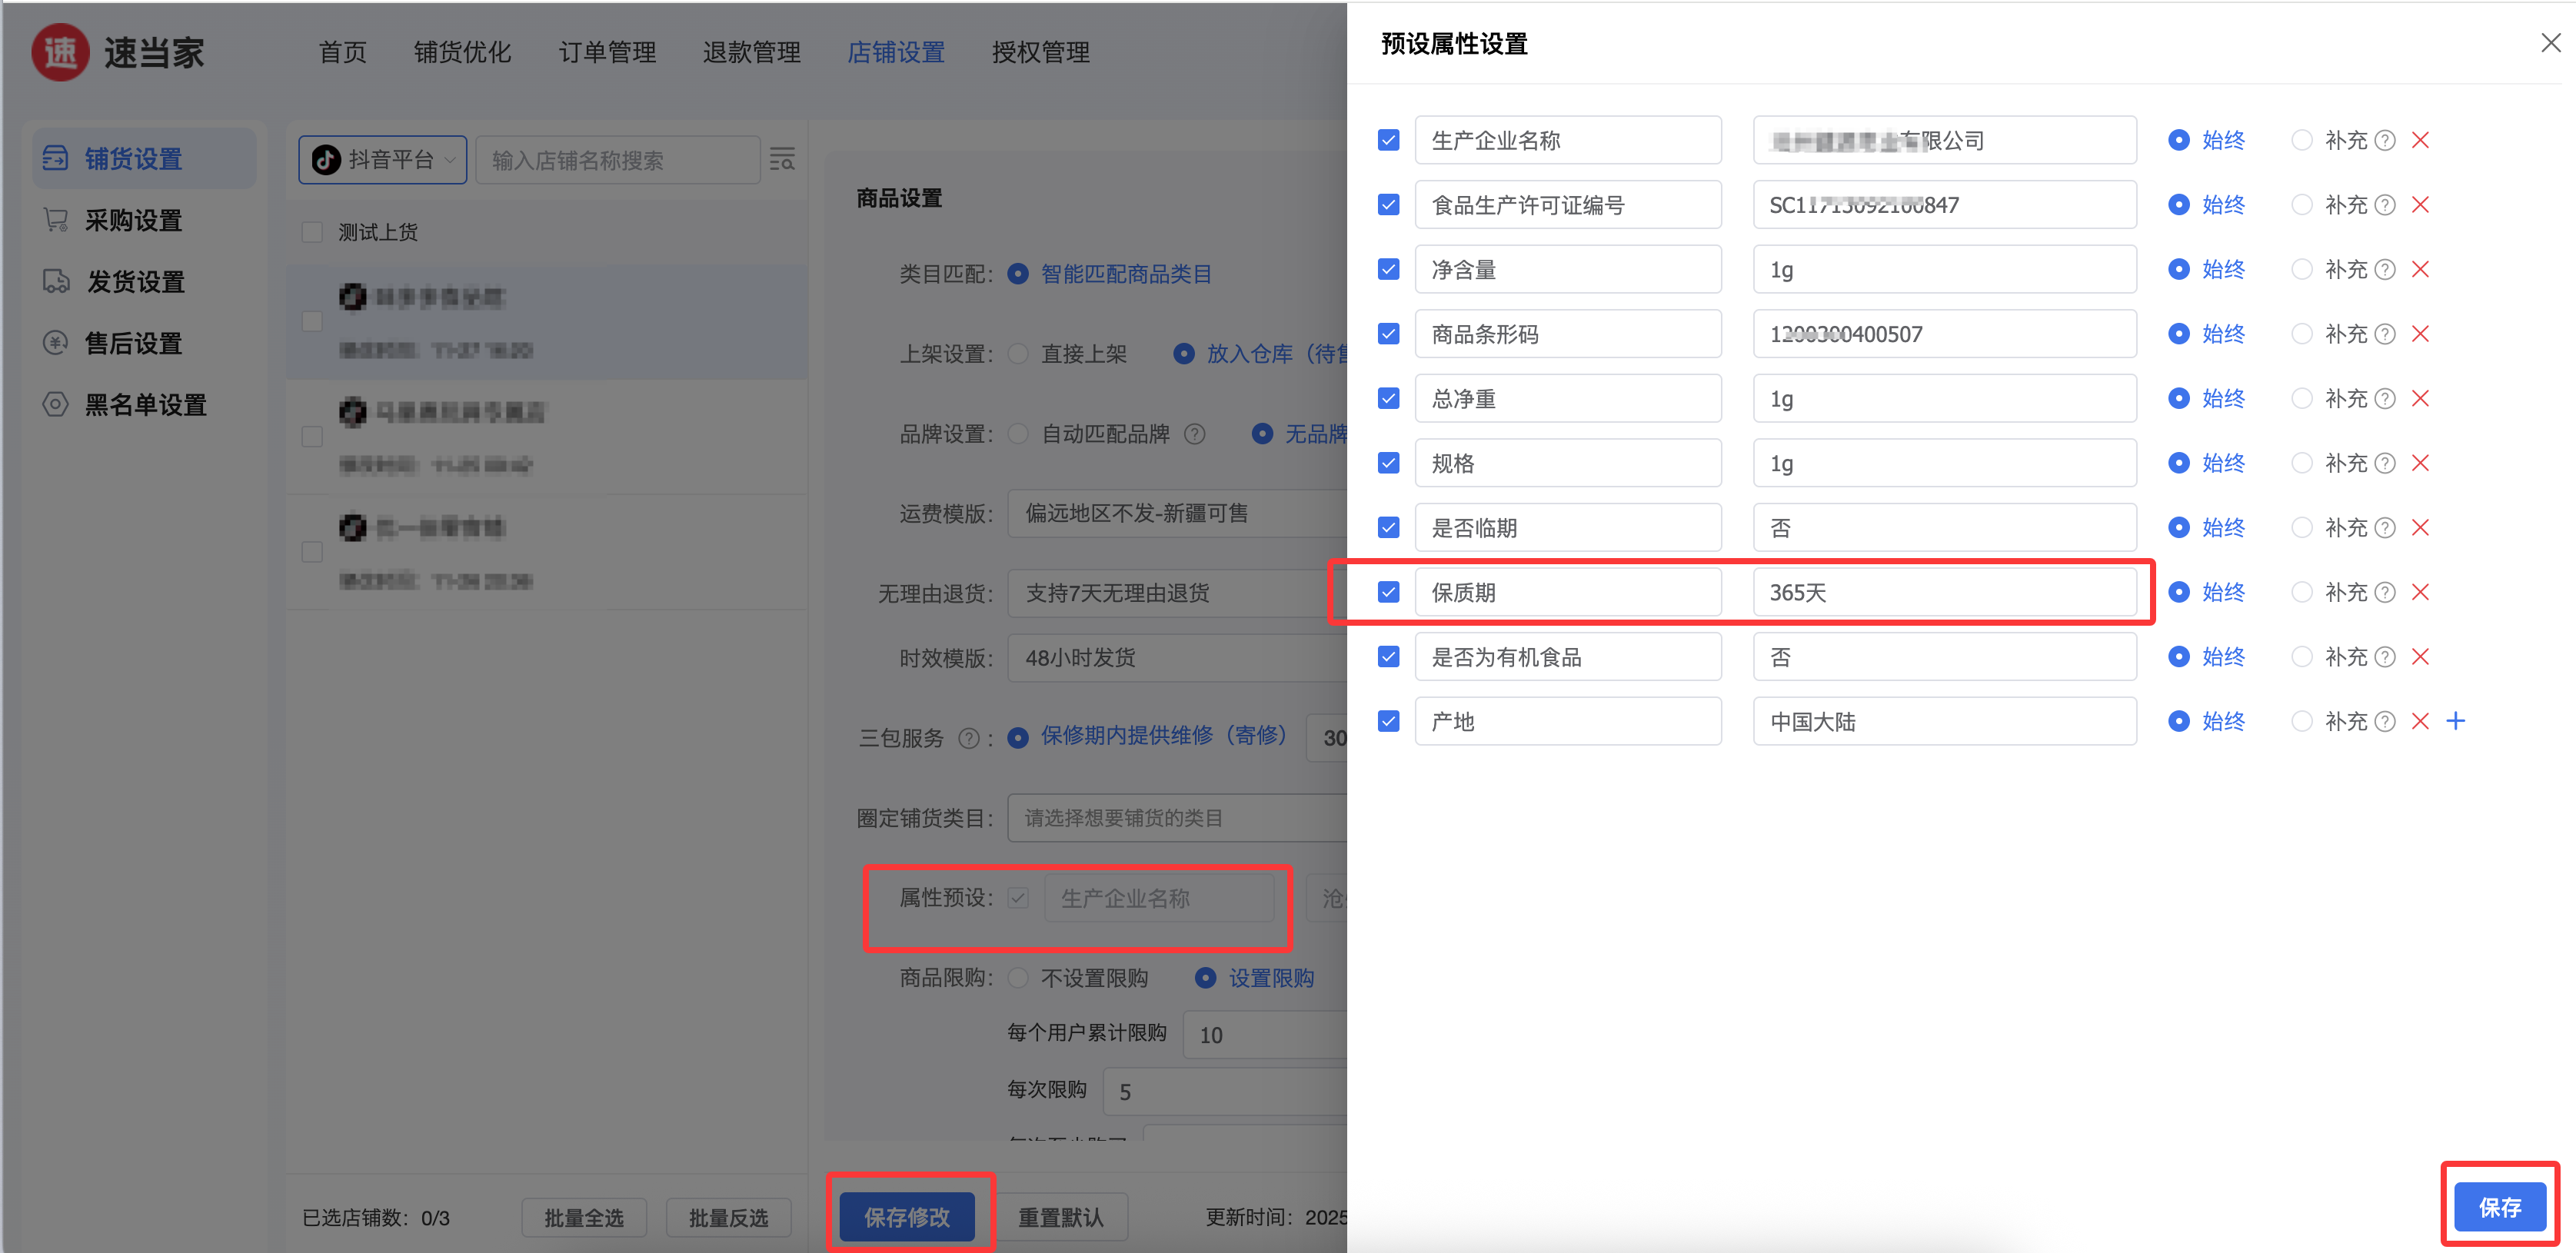Open 采购设置 in the sidebar
Image resolution: width=2576 pixels, height=1253 pixels.
pyautogui.click(x=134, y=220)
